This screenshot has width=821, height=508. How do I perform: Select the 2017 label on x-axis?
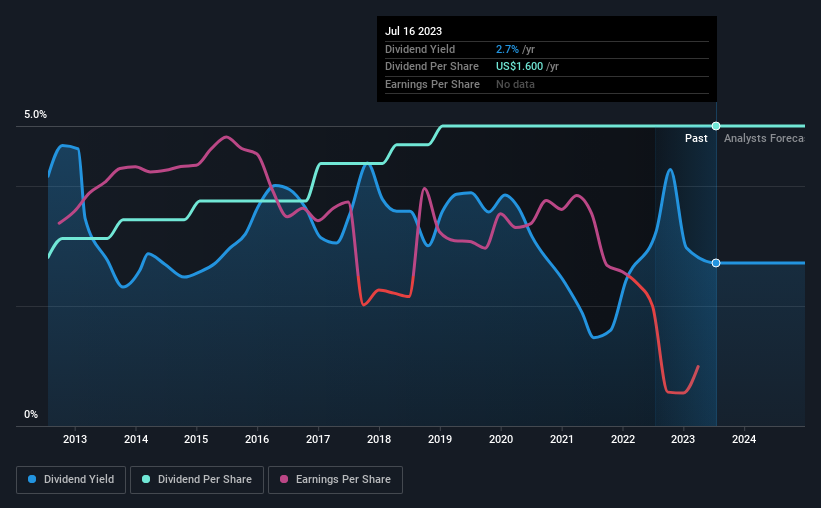click(318, 439)
